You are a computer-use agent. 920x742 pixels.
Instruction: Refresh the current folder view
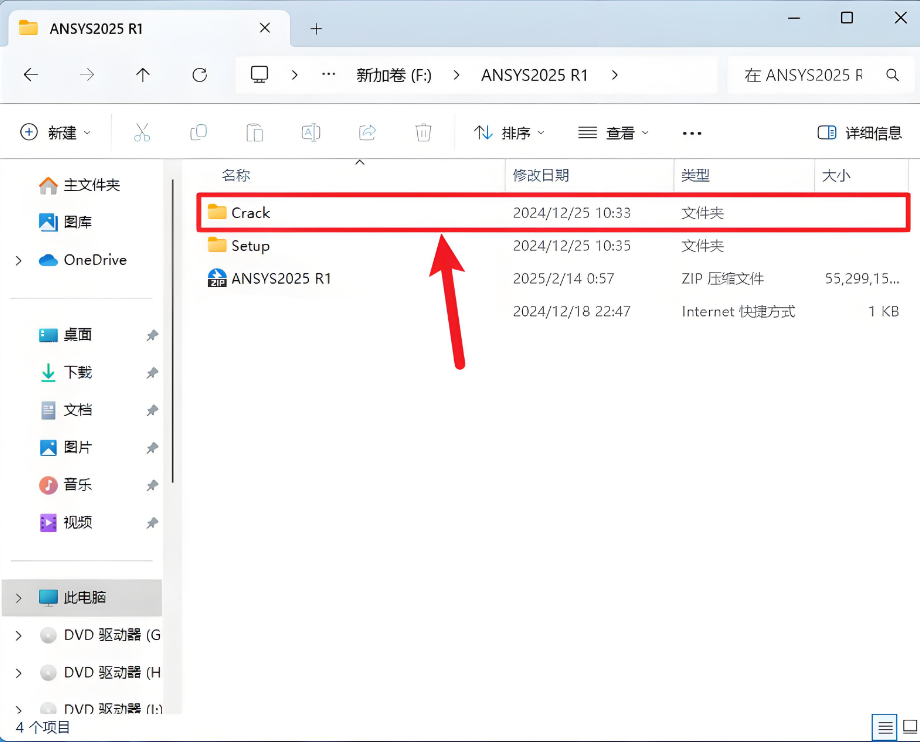coord(199,74)
